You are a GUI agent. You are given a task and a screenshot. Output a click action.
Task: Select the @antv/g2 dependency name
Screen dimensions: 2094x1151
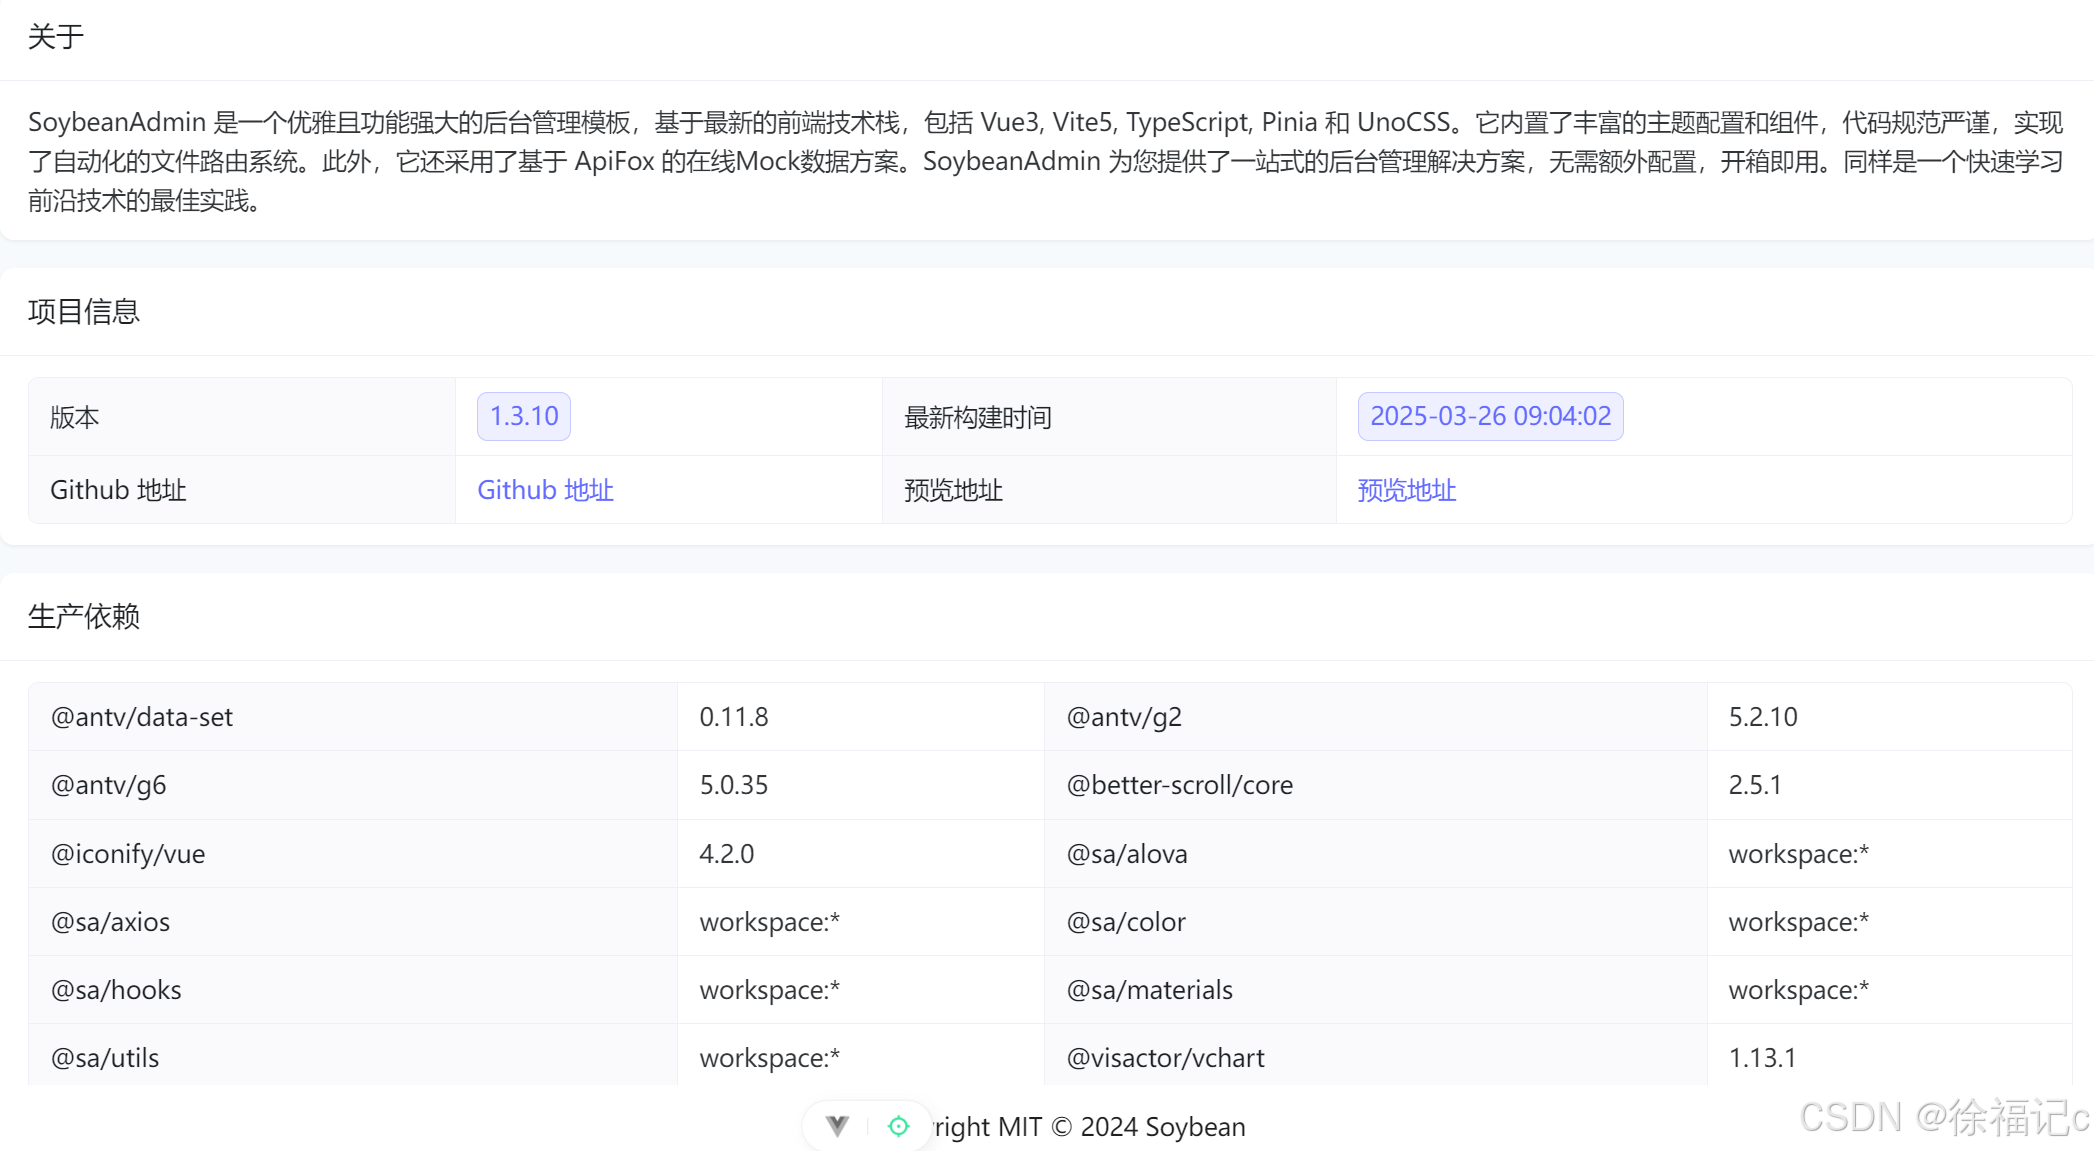[x=1124, y=717]
